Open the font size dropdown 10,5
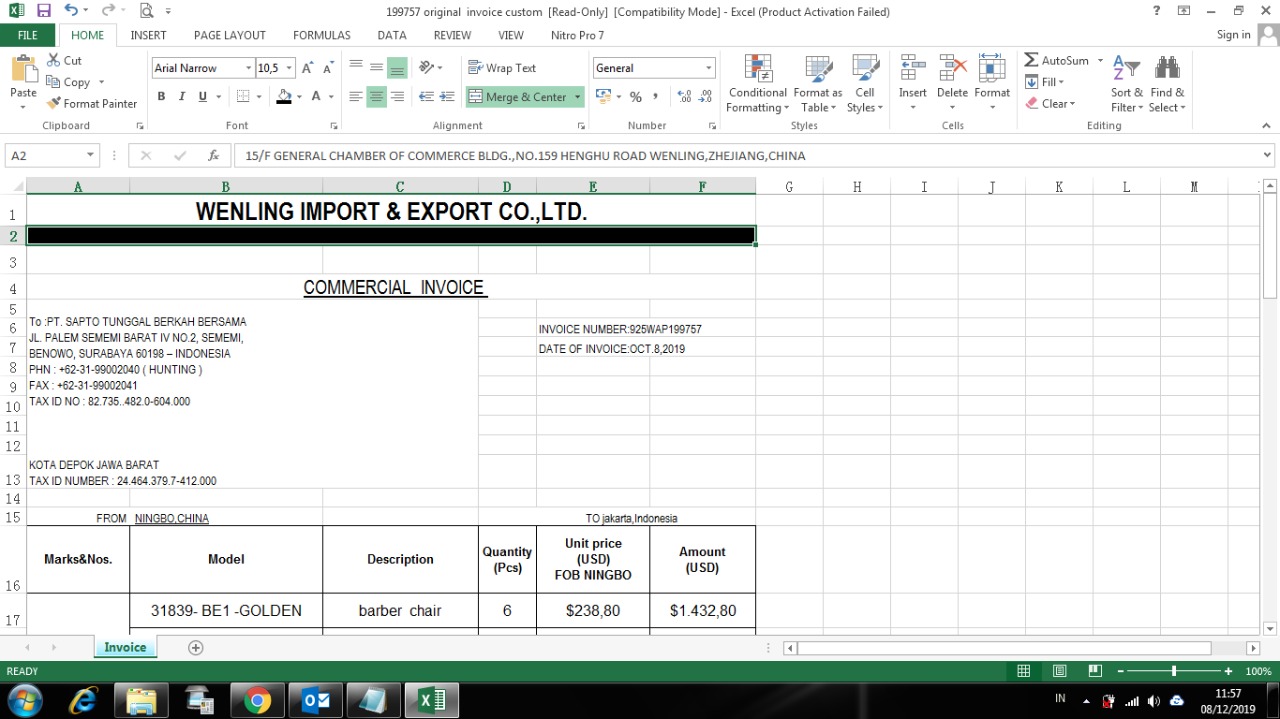The height and width of the screenshot is (719, 1280). pyautogui.click(x=290, y=68)
